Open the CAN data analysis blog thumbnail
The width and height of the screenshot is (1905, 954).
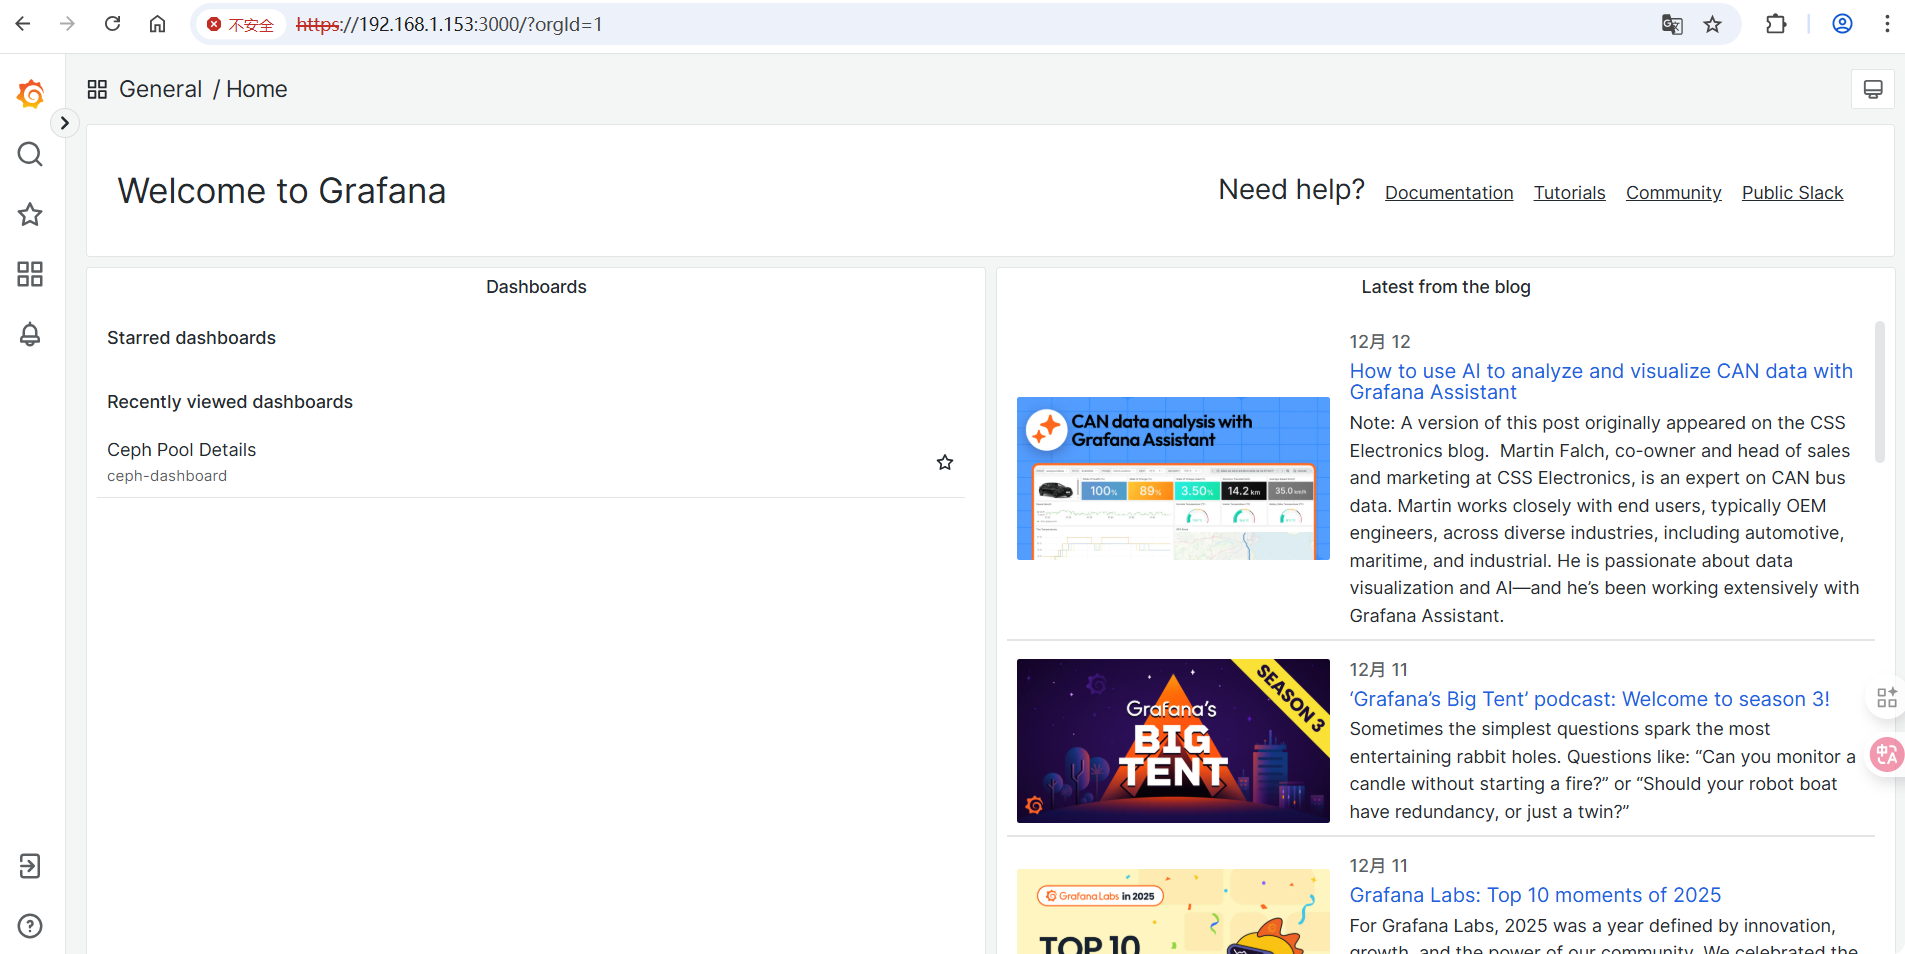(x=1173, y=478)
